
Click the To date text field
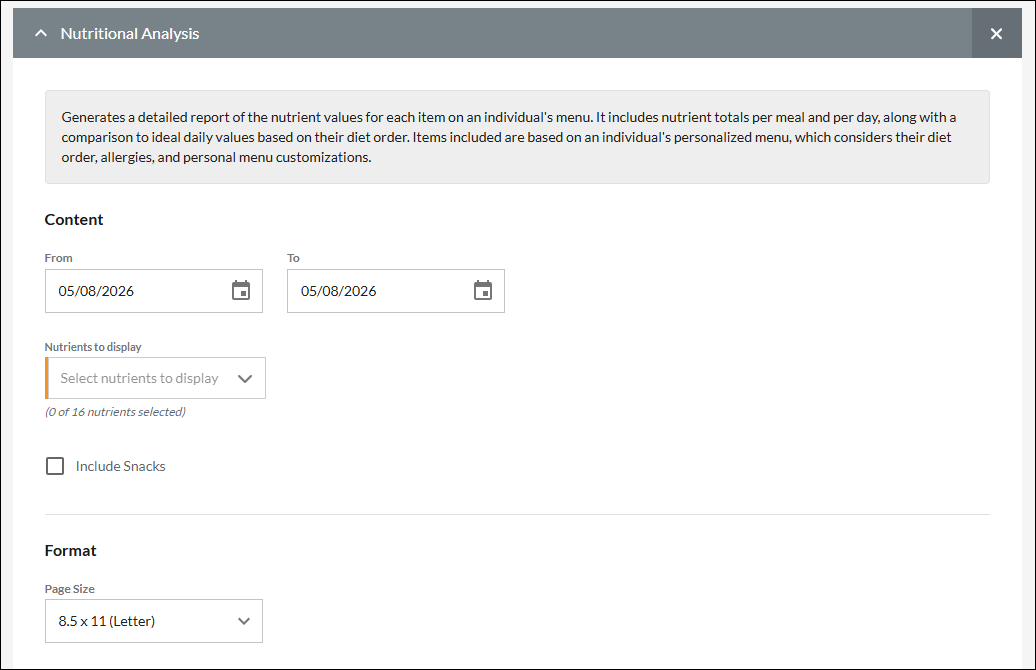[395, 291]
